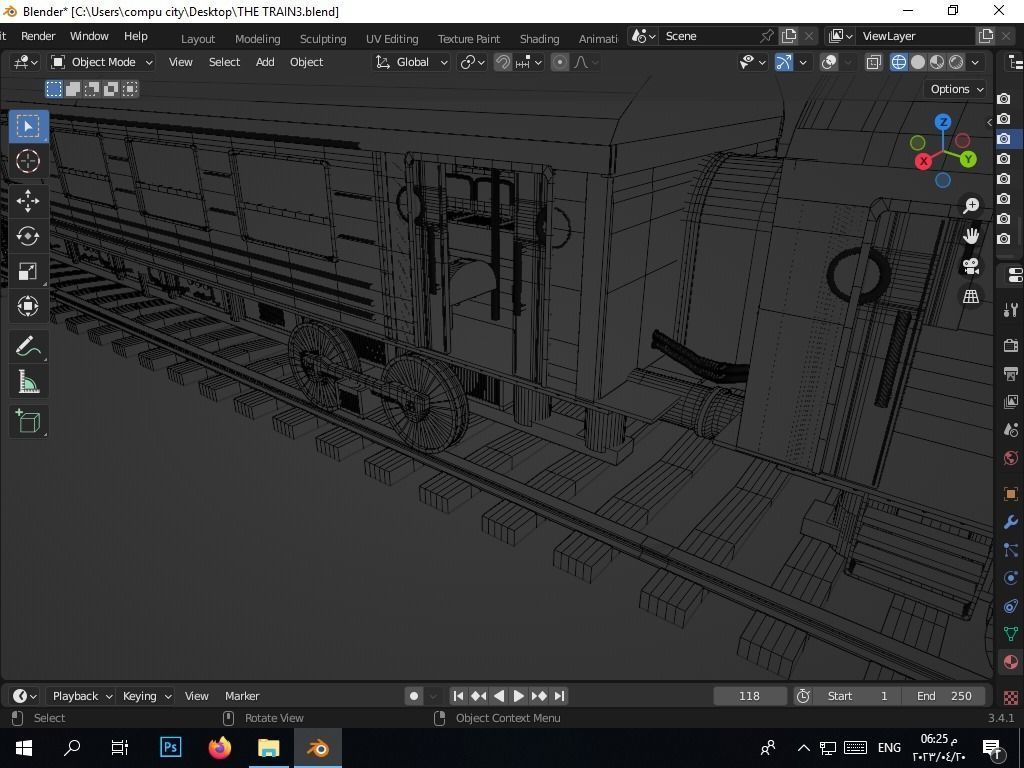Activate the 3D Cursor tool
Viewport: 1024px width, 768px height.
pyautogui.click(x=27, y=161)
